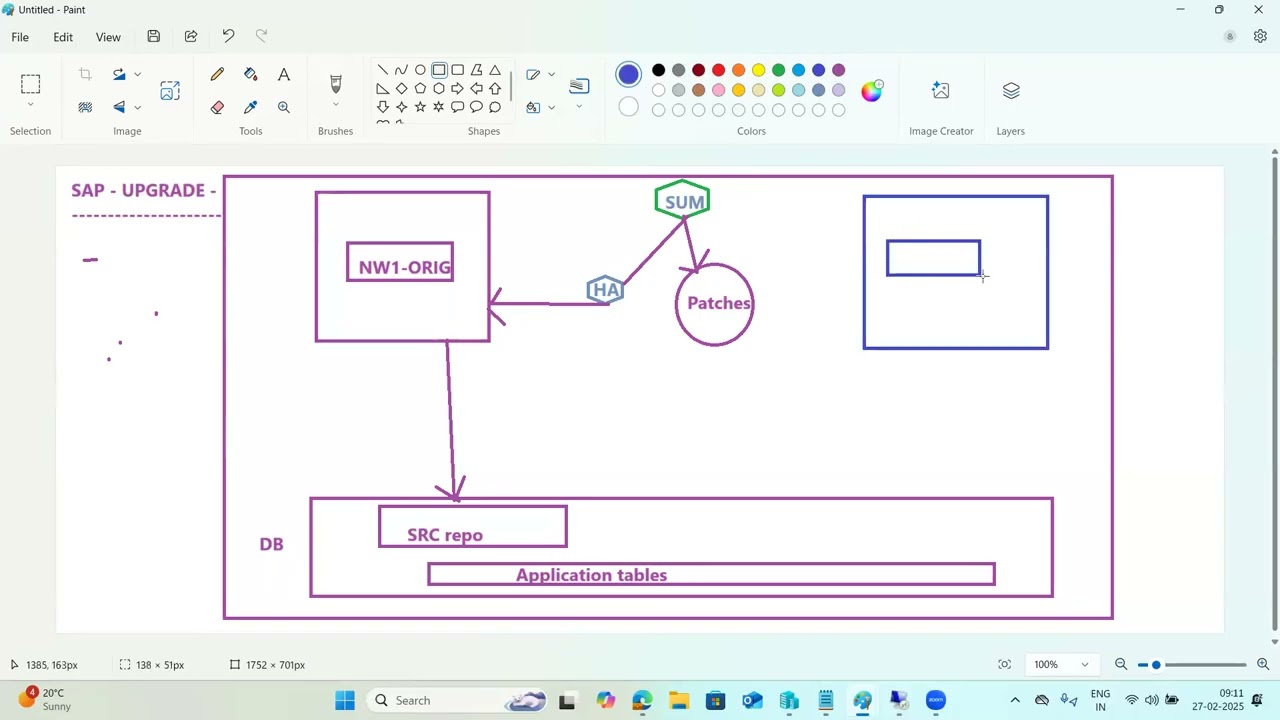The width and height of the screenshot is (1280, 720).
Task: Open the weather widget showing 20°C
Action: [x=45, y=699]
